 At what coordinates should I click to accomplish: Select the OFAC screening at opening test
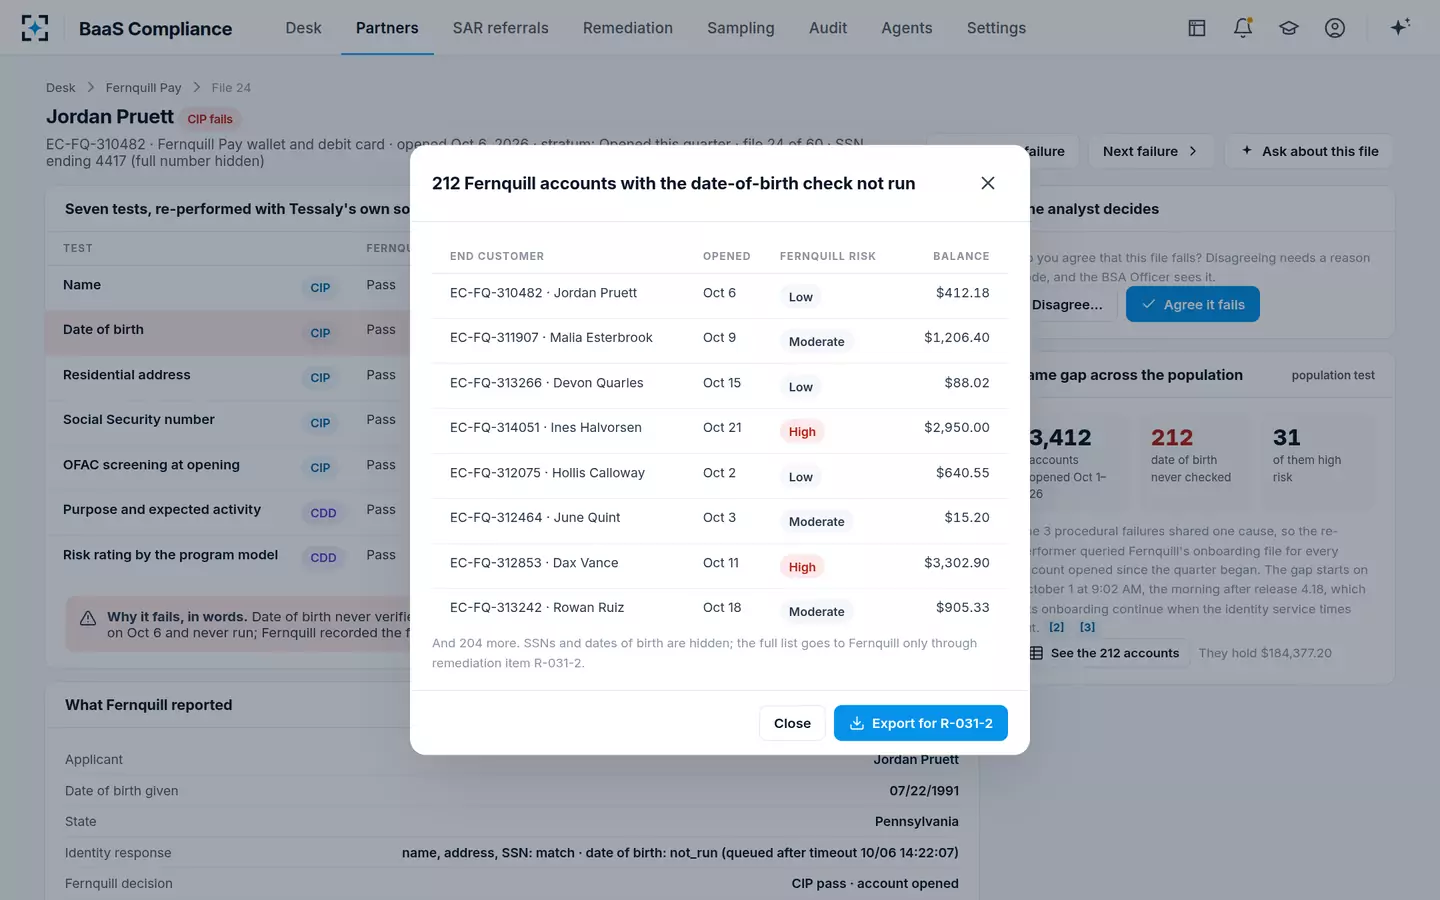(x=228, y=466)
